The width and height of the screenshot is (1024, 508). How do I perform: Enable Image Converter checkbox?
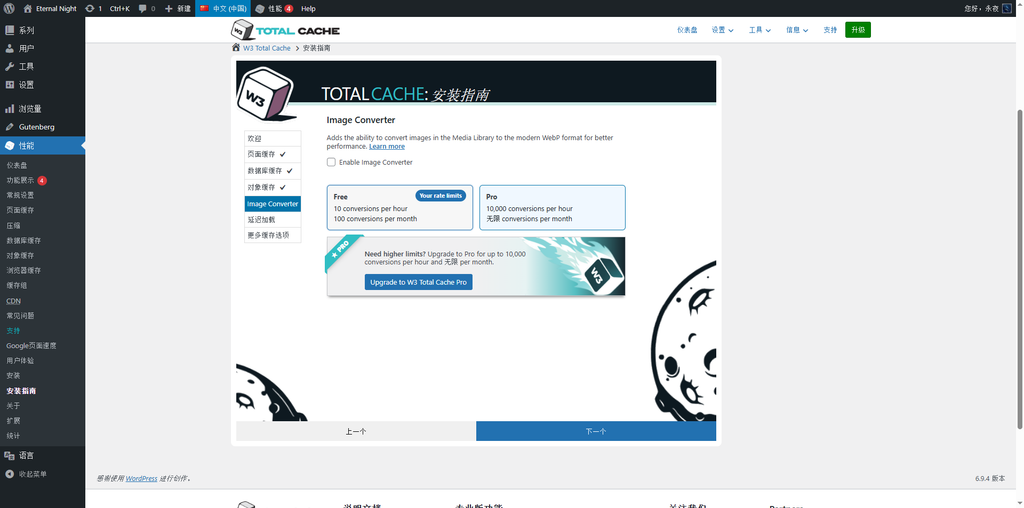(x=331, y=162)
